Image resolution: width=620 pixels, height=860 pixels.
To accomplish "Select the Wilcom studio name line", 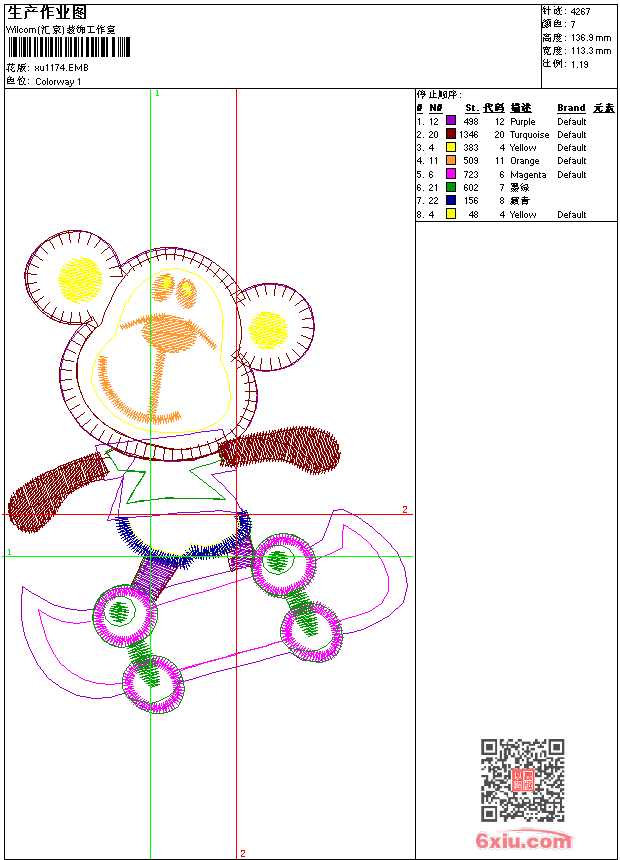I will tap(60, 30).
